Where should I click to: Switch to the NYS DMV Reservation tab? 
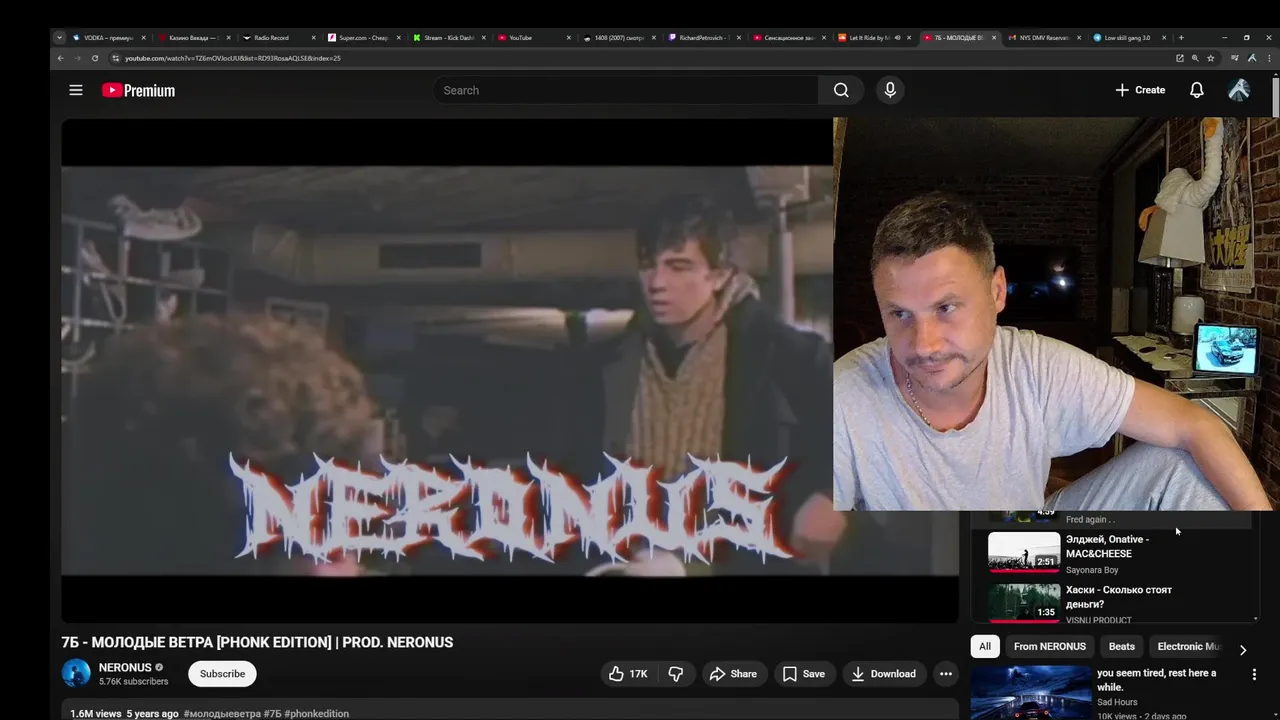coord(1044,38)
